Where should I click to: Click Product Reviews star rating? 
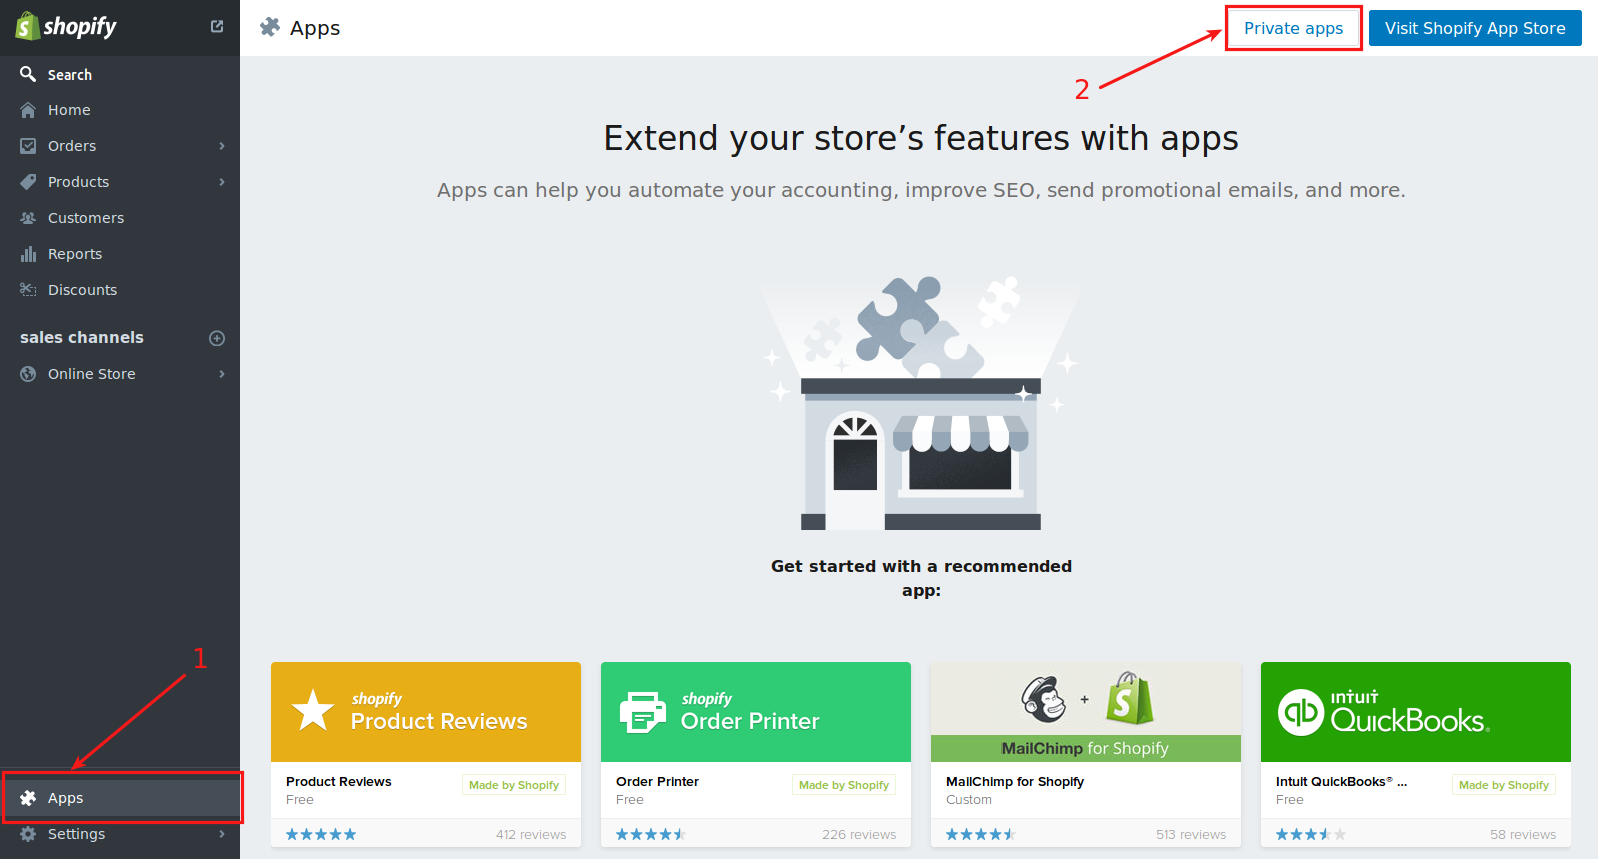pos(321,834)
